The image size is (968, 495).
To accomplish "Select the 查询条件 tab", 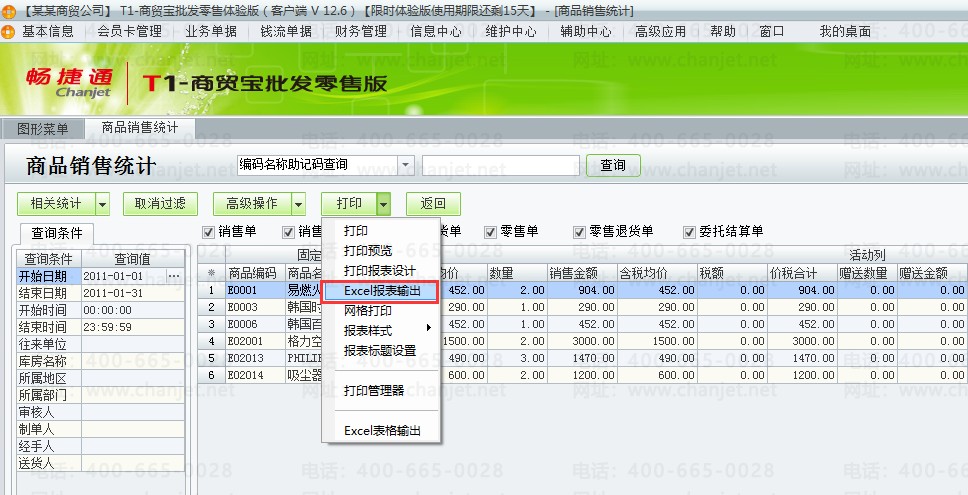I will pyautogui.click(x=56, y=233).
